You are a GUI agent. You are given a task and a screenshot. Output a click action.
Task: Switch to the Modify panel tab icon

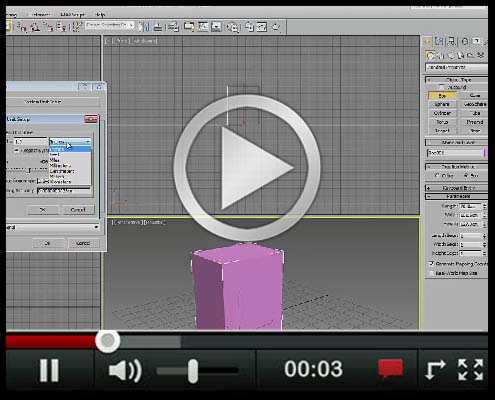click(439, 41)
